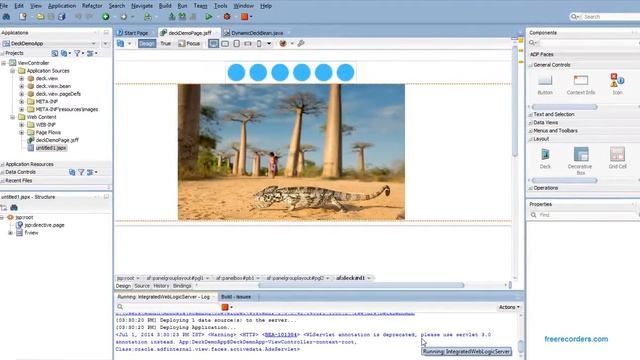Expand the deck.view.bean package node
640x360 pixels.
[x=22, y=86]
